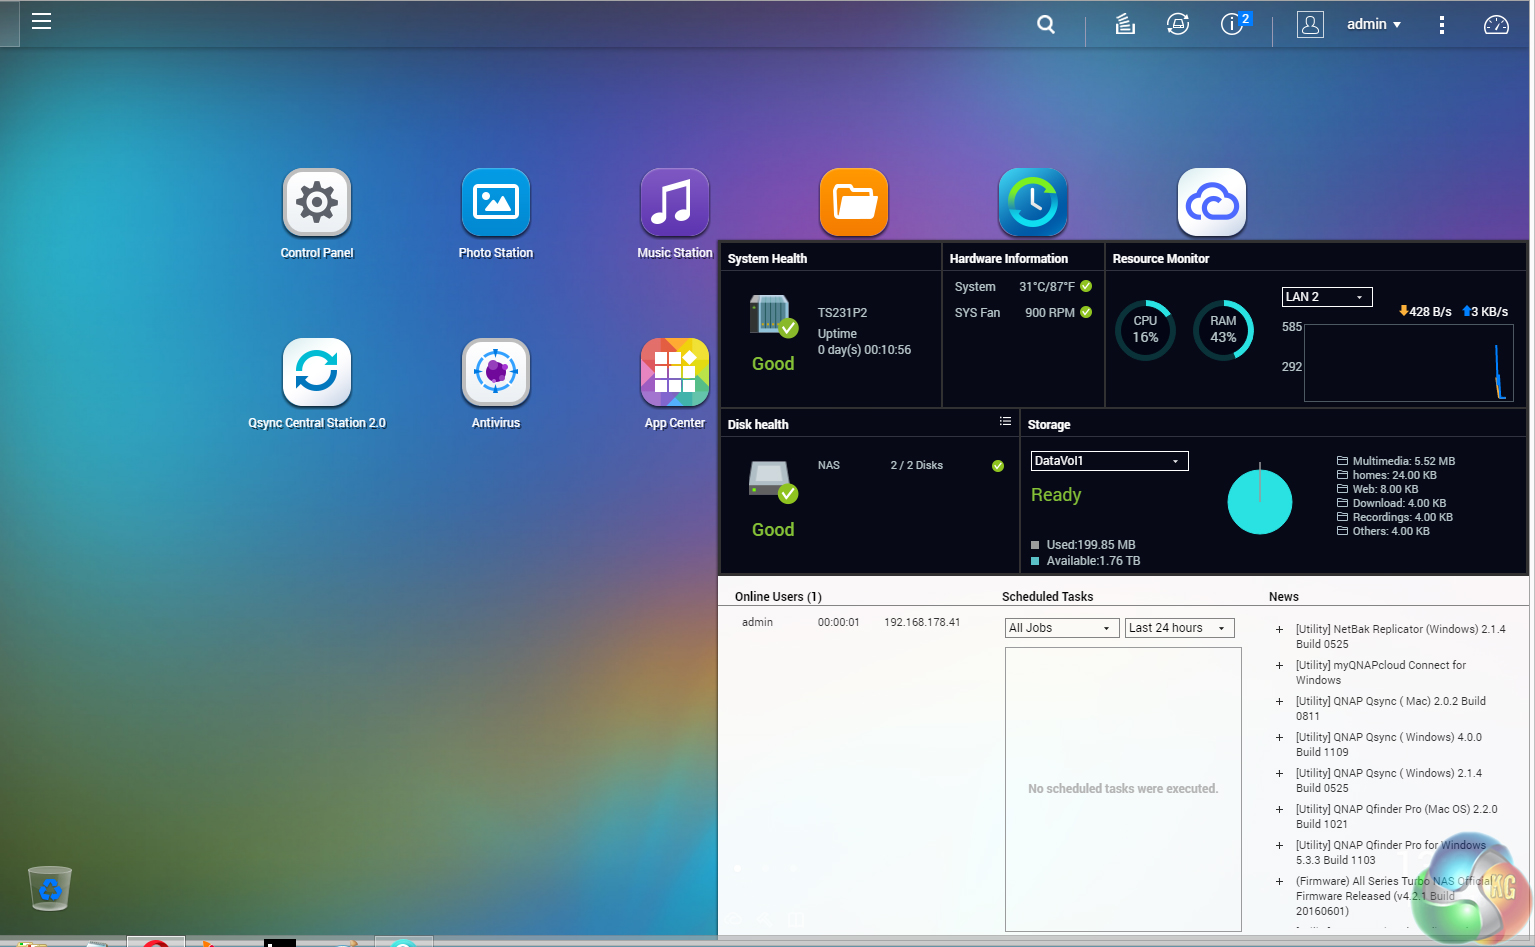Open the Qsync (Mac) 2.0.2 news link
Screen dimensions: 1535x947
click(x=1390, y=709)
